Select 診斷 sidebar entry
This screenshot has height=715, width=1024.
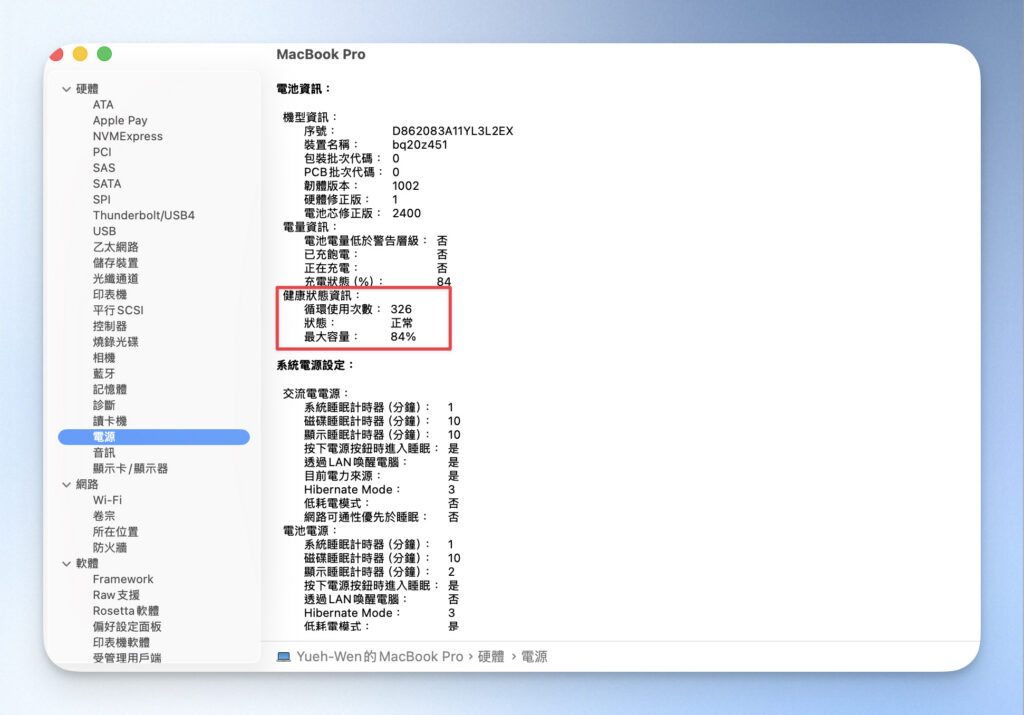tap(104, 405)
